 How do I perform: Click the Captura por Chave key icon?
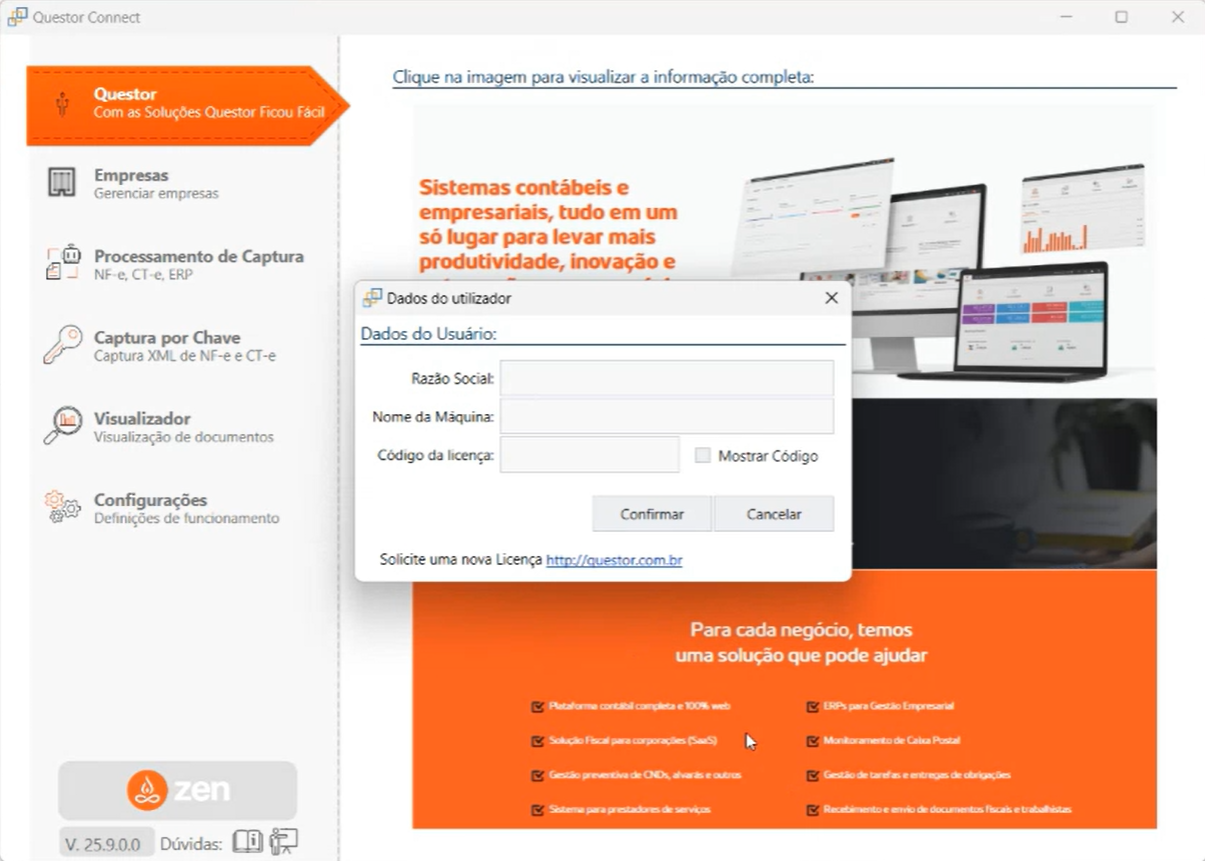click(62, 344)
